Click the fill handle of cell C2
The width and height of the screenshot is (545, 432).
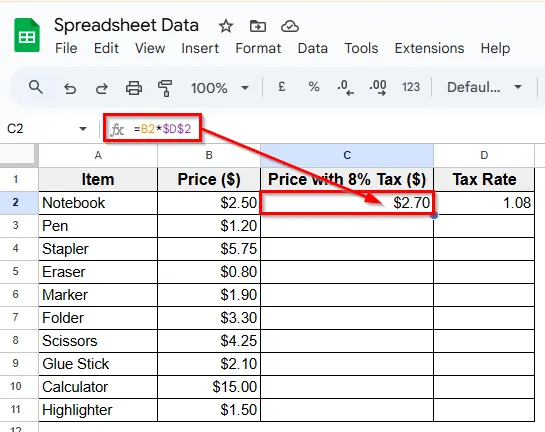click(434, 215)
